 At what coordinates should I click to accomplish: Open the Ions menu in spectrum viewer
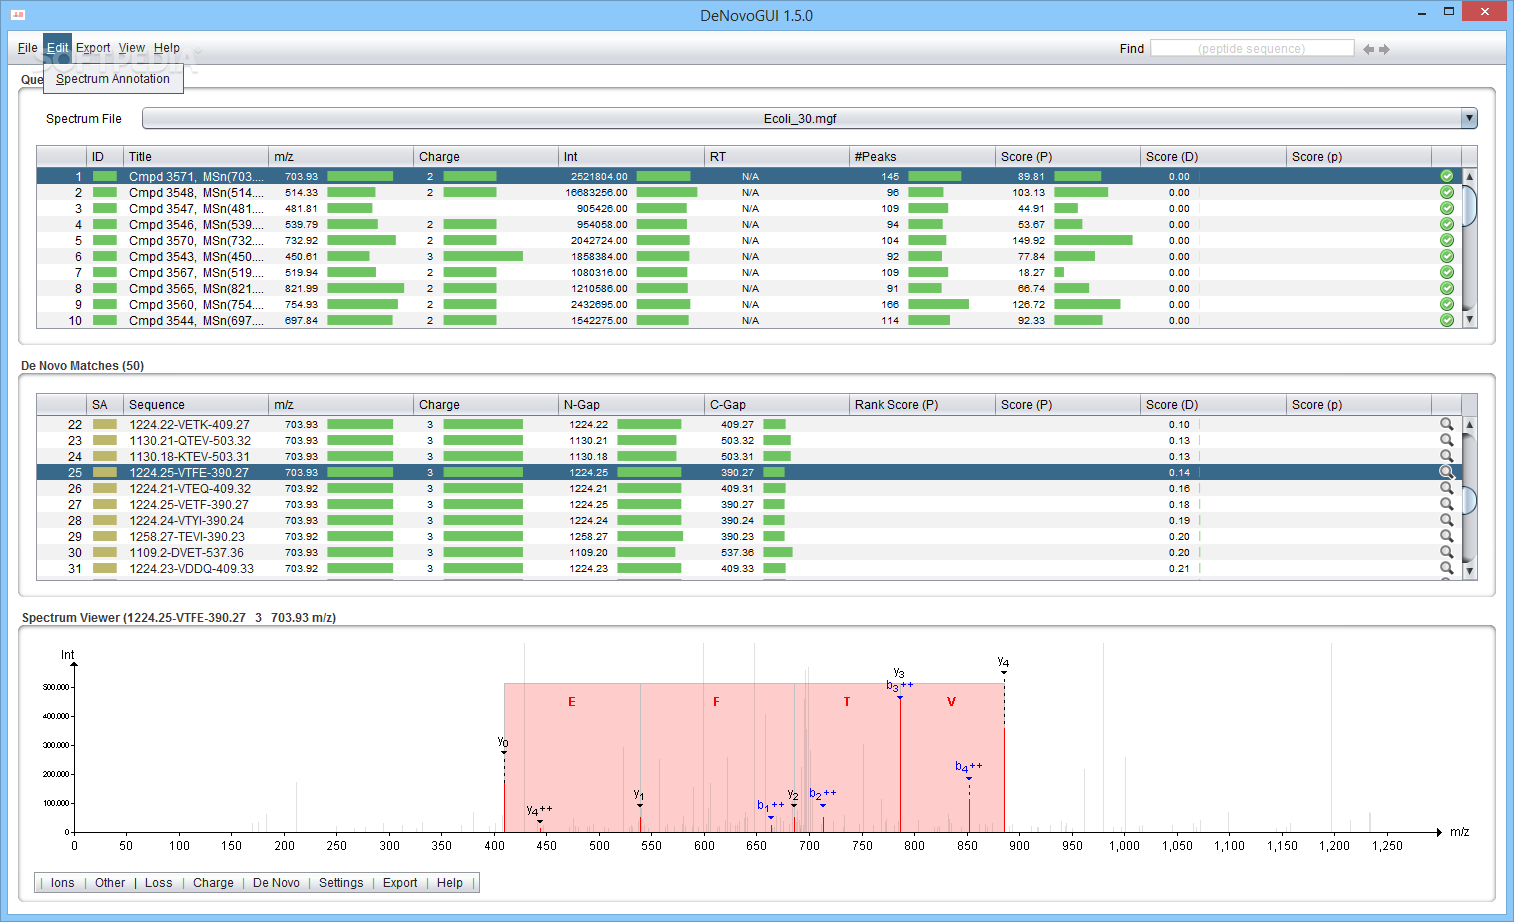pyautogui.click(x=63, y=883)
